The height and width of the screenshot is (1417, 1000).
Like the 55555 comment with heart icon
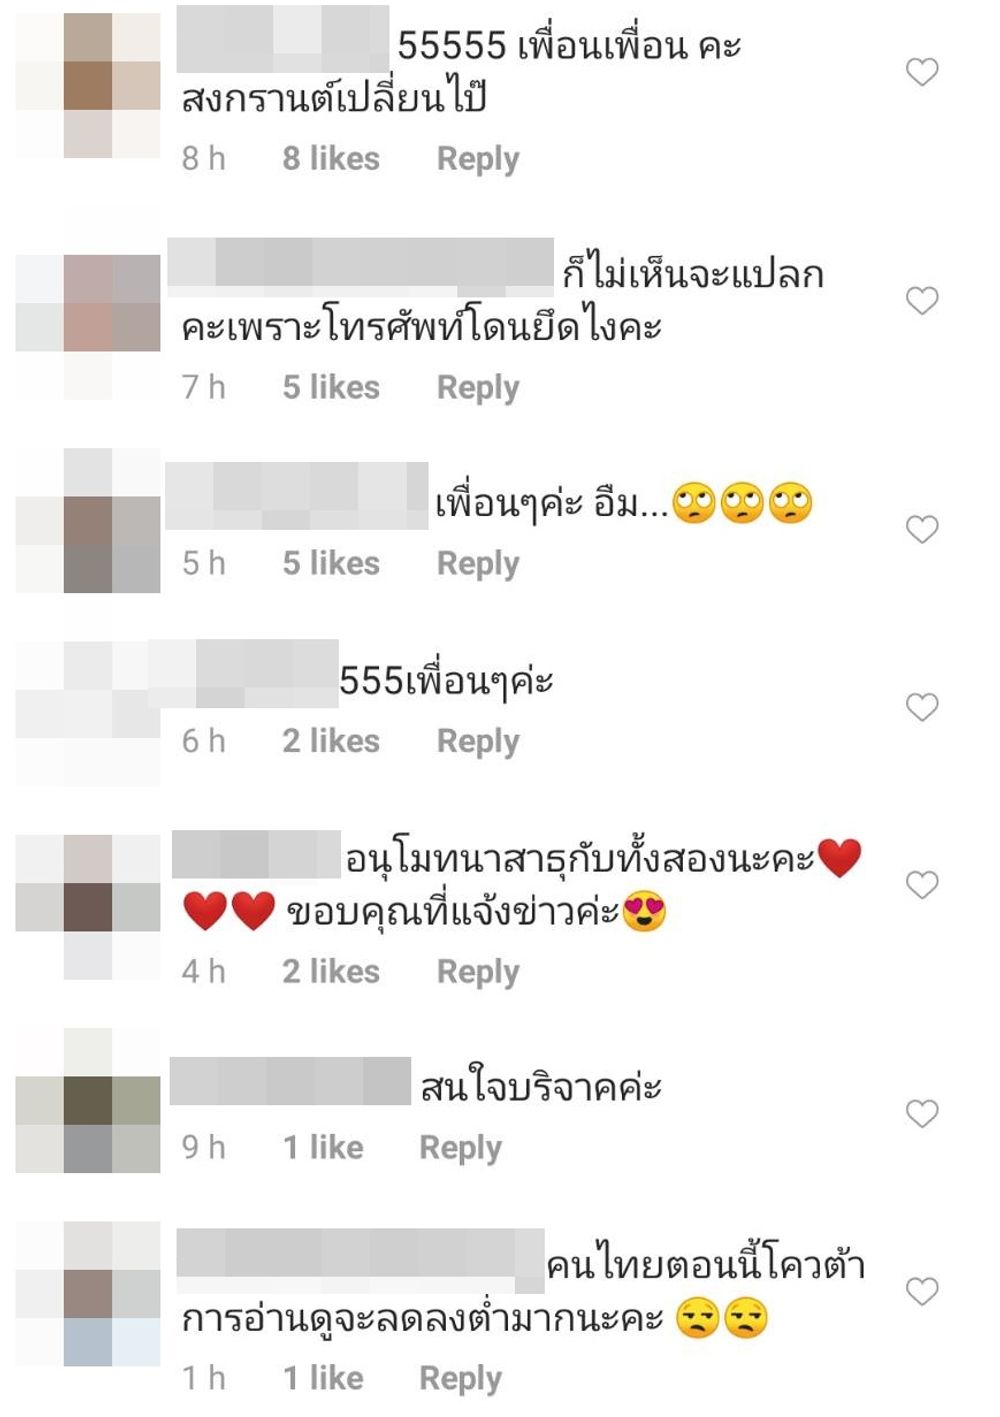(922, 72)
